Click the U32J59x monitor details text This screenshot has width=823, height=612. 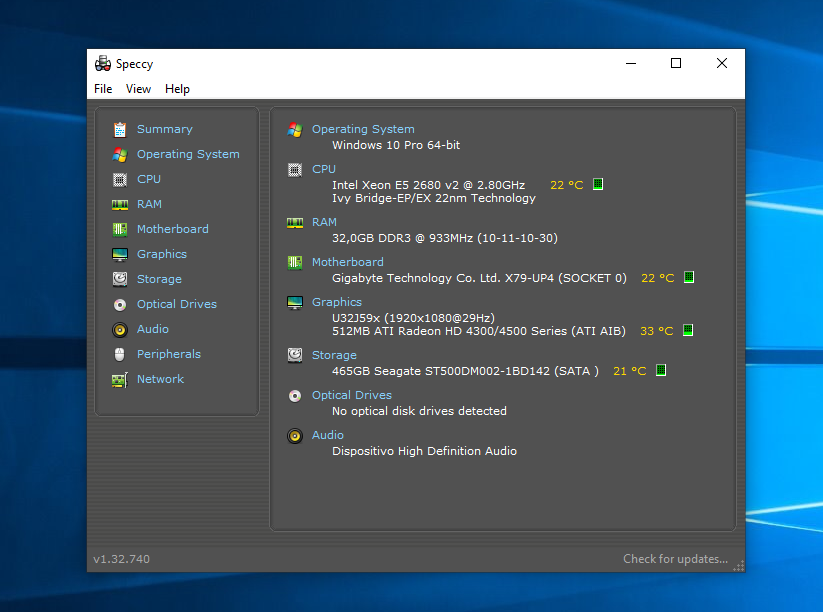413,318
